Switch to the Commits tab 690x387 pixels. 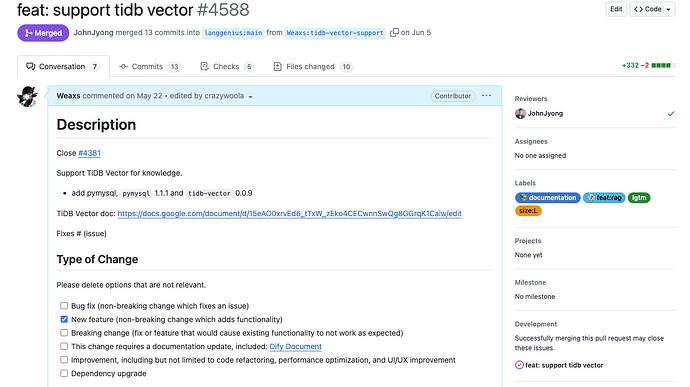150,66
